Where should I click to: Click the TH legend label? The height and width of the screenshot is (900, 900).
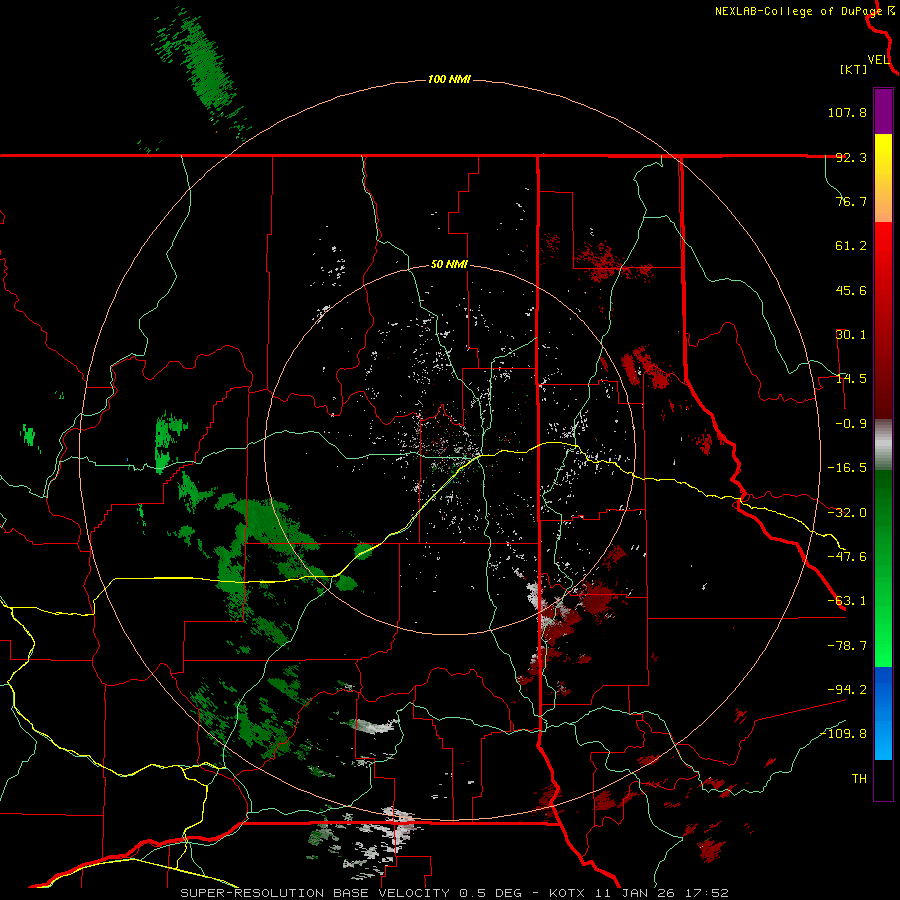point(859,779)
